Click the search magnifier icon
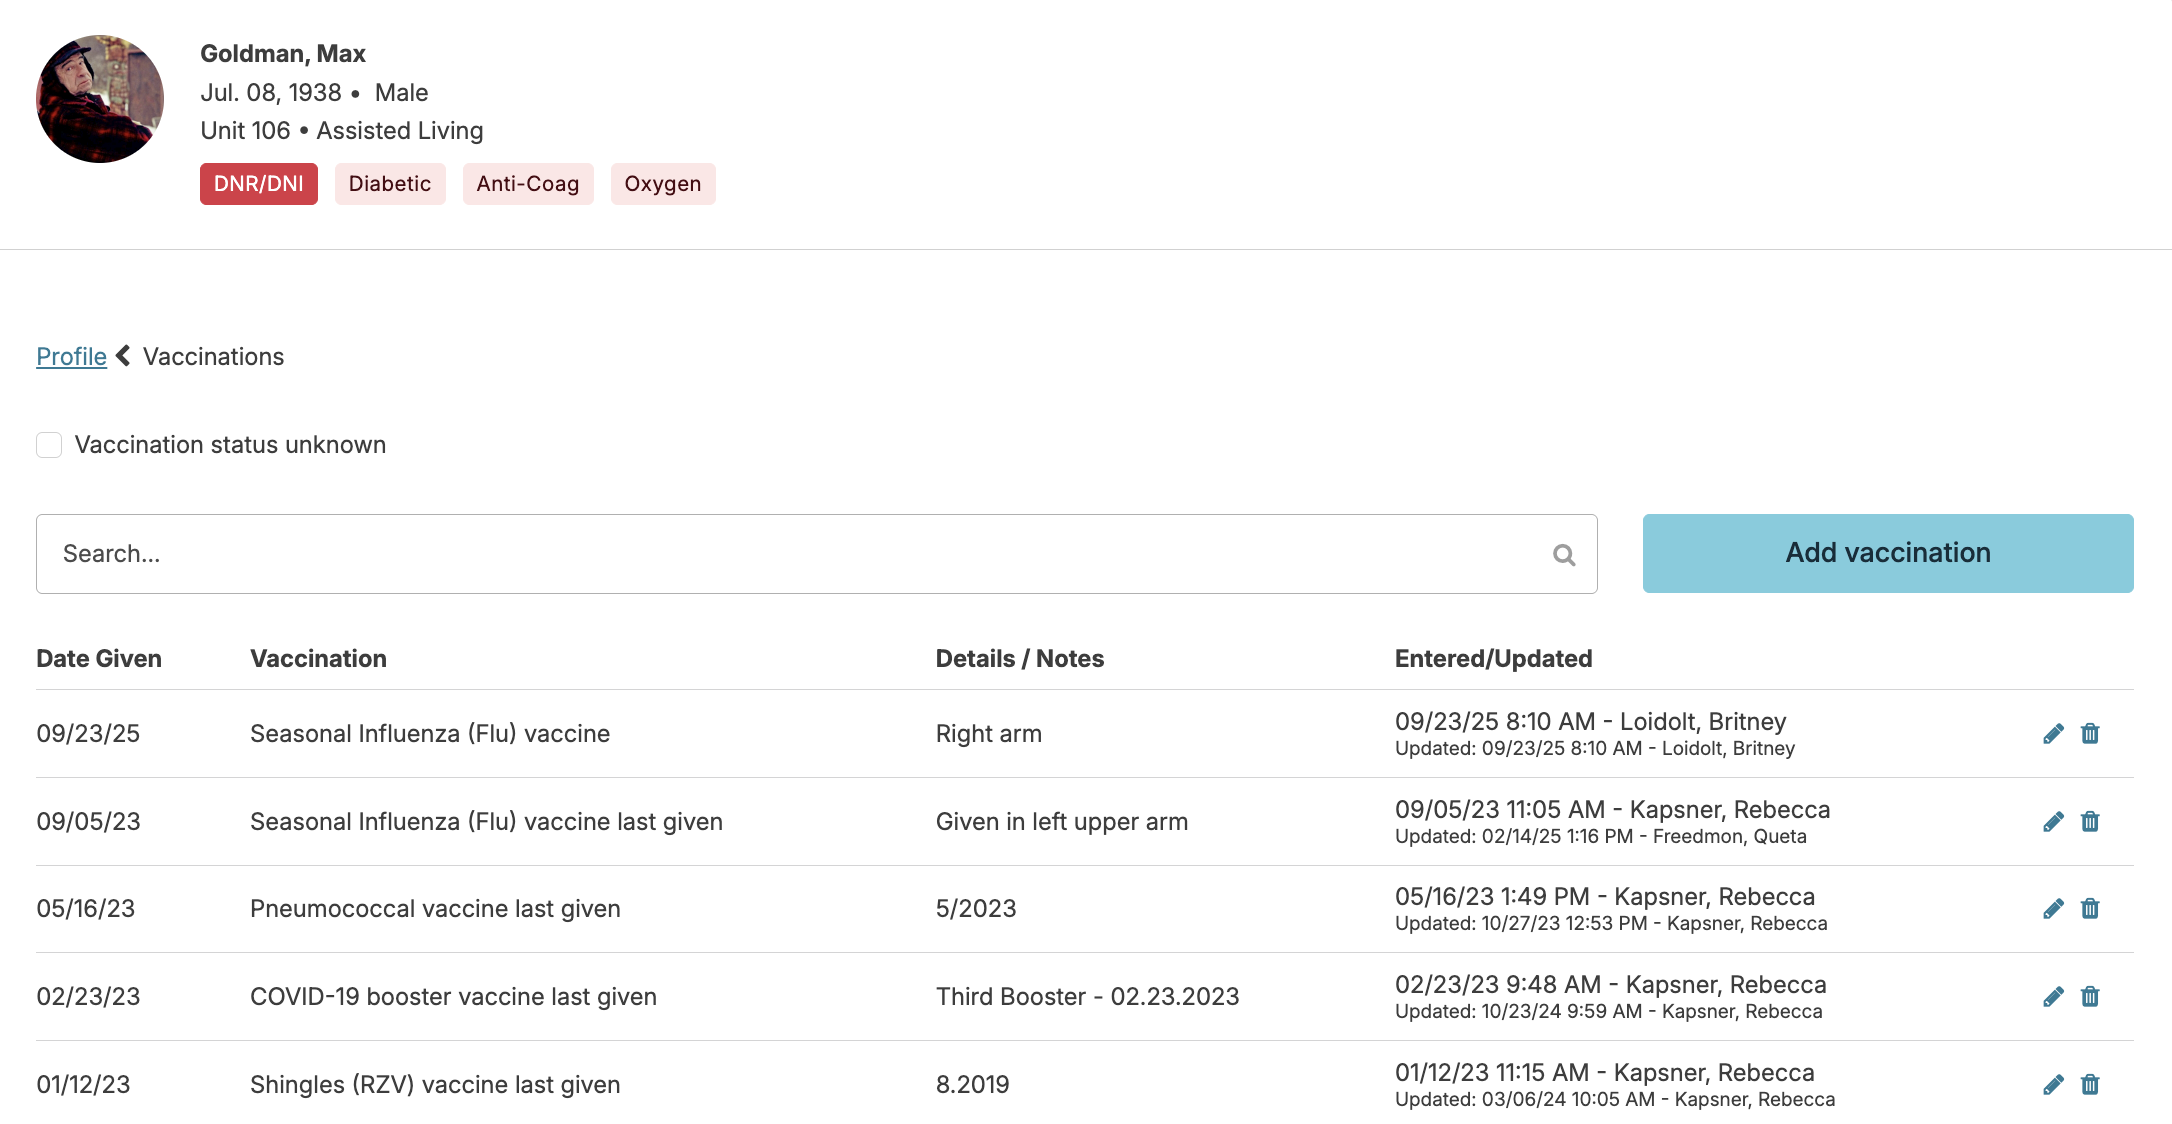This screenshot has width=2172, height=1124. (1564, 555)
